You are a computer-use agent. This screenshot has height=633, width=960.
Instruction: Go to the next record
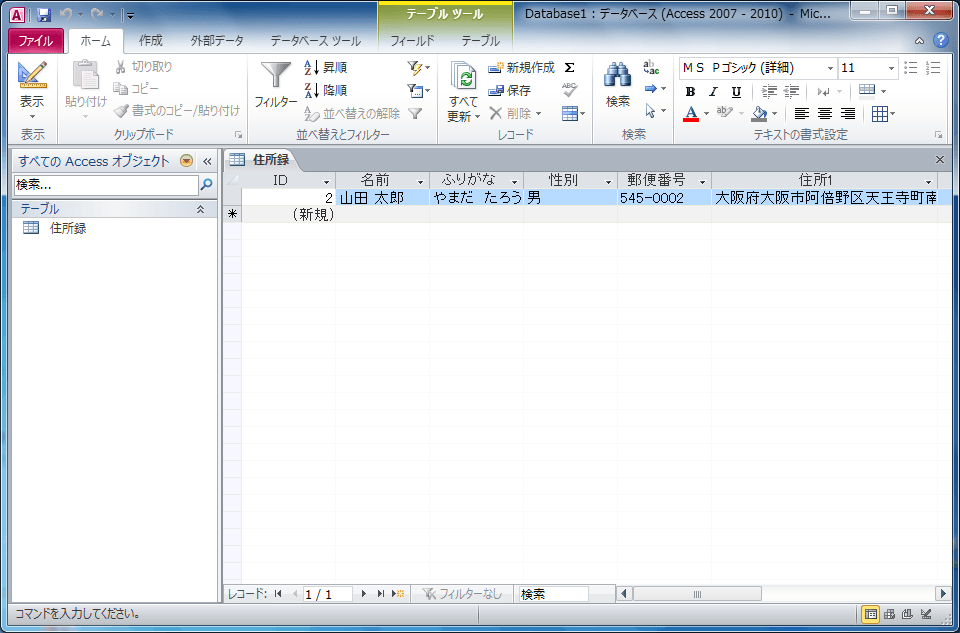(364, 594)
